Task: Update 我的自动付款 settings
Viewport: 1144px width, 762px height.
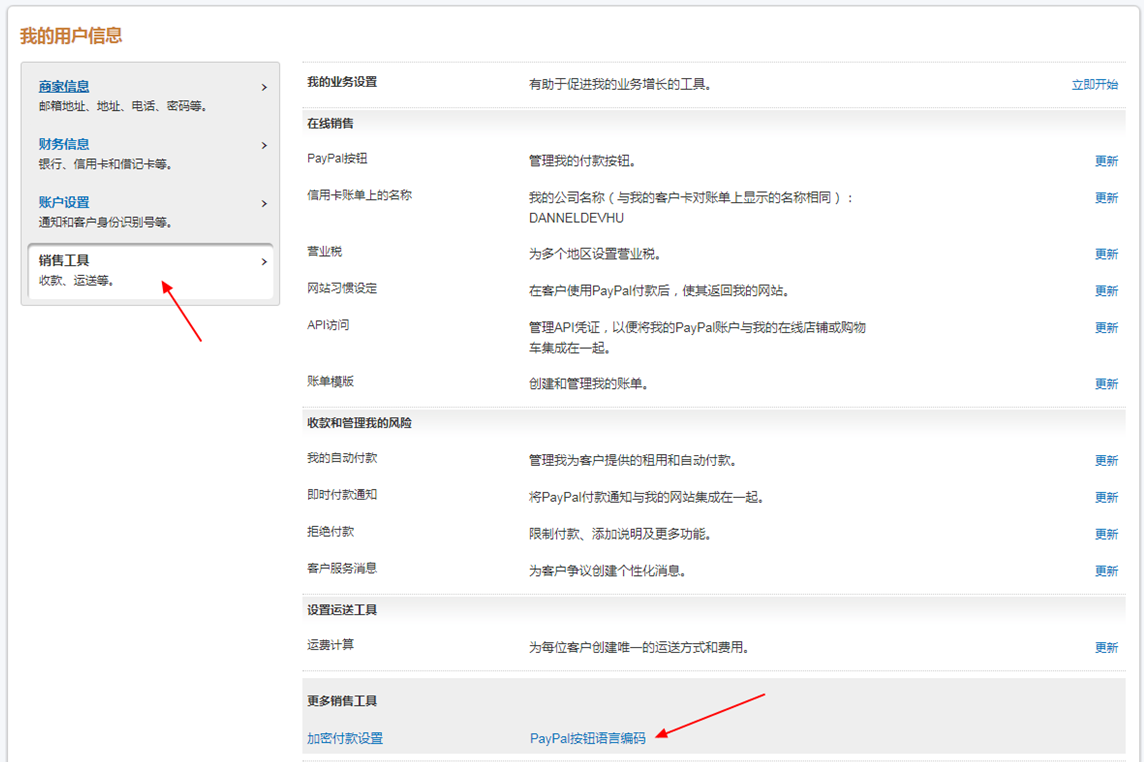Action: [x=1106, y=461]
